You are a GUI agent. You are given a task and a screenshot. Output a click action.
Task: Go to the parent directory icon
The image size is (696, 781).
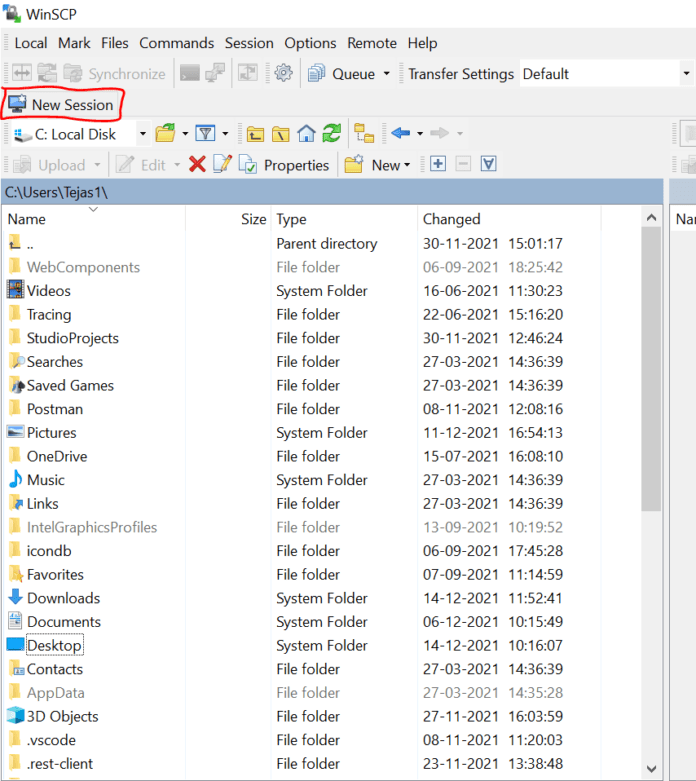256,134
